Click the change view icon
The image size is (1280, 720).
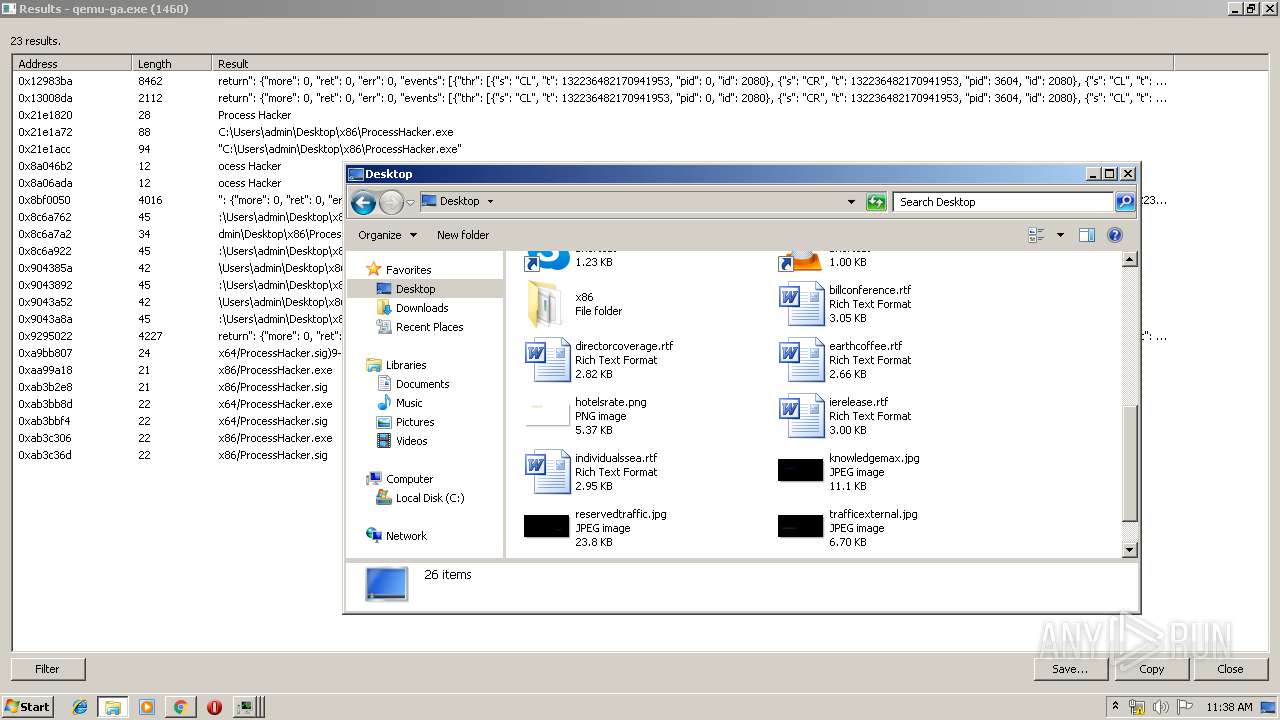click(1036, 235)
